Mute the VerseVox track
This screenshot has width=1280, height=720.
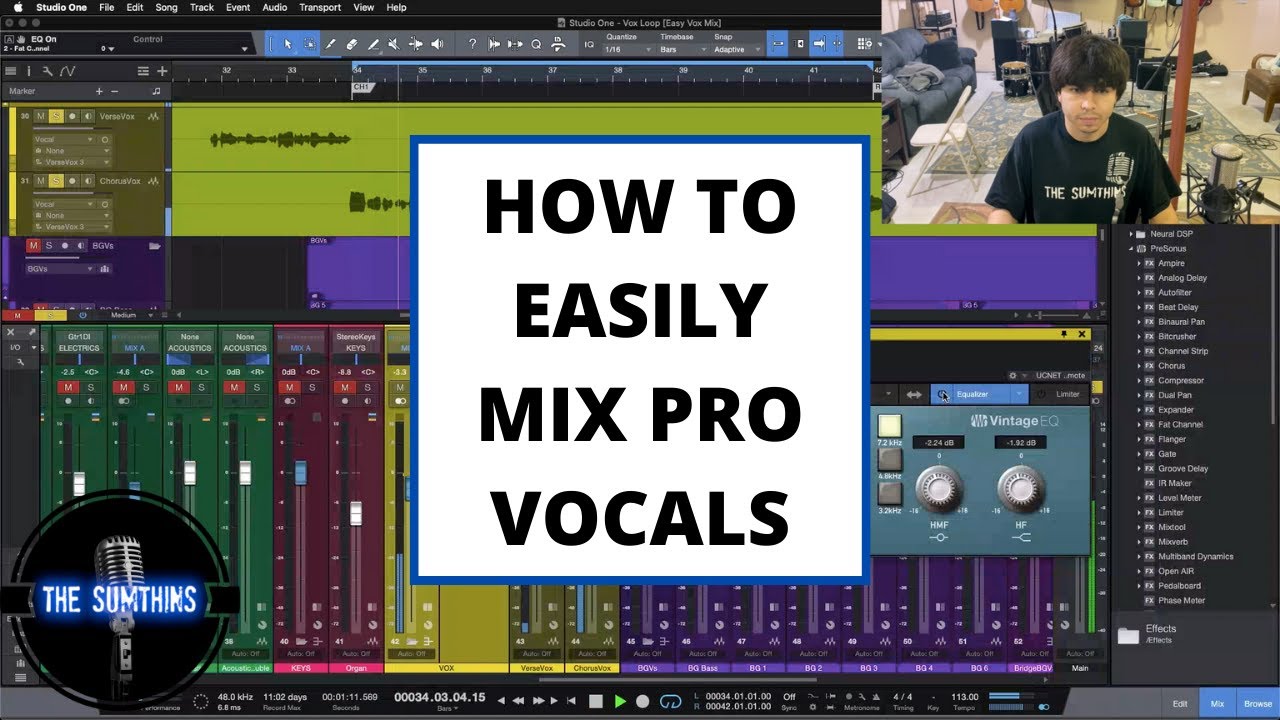(41, 116)
